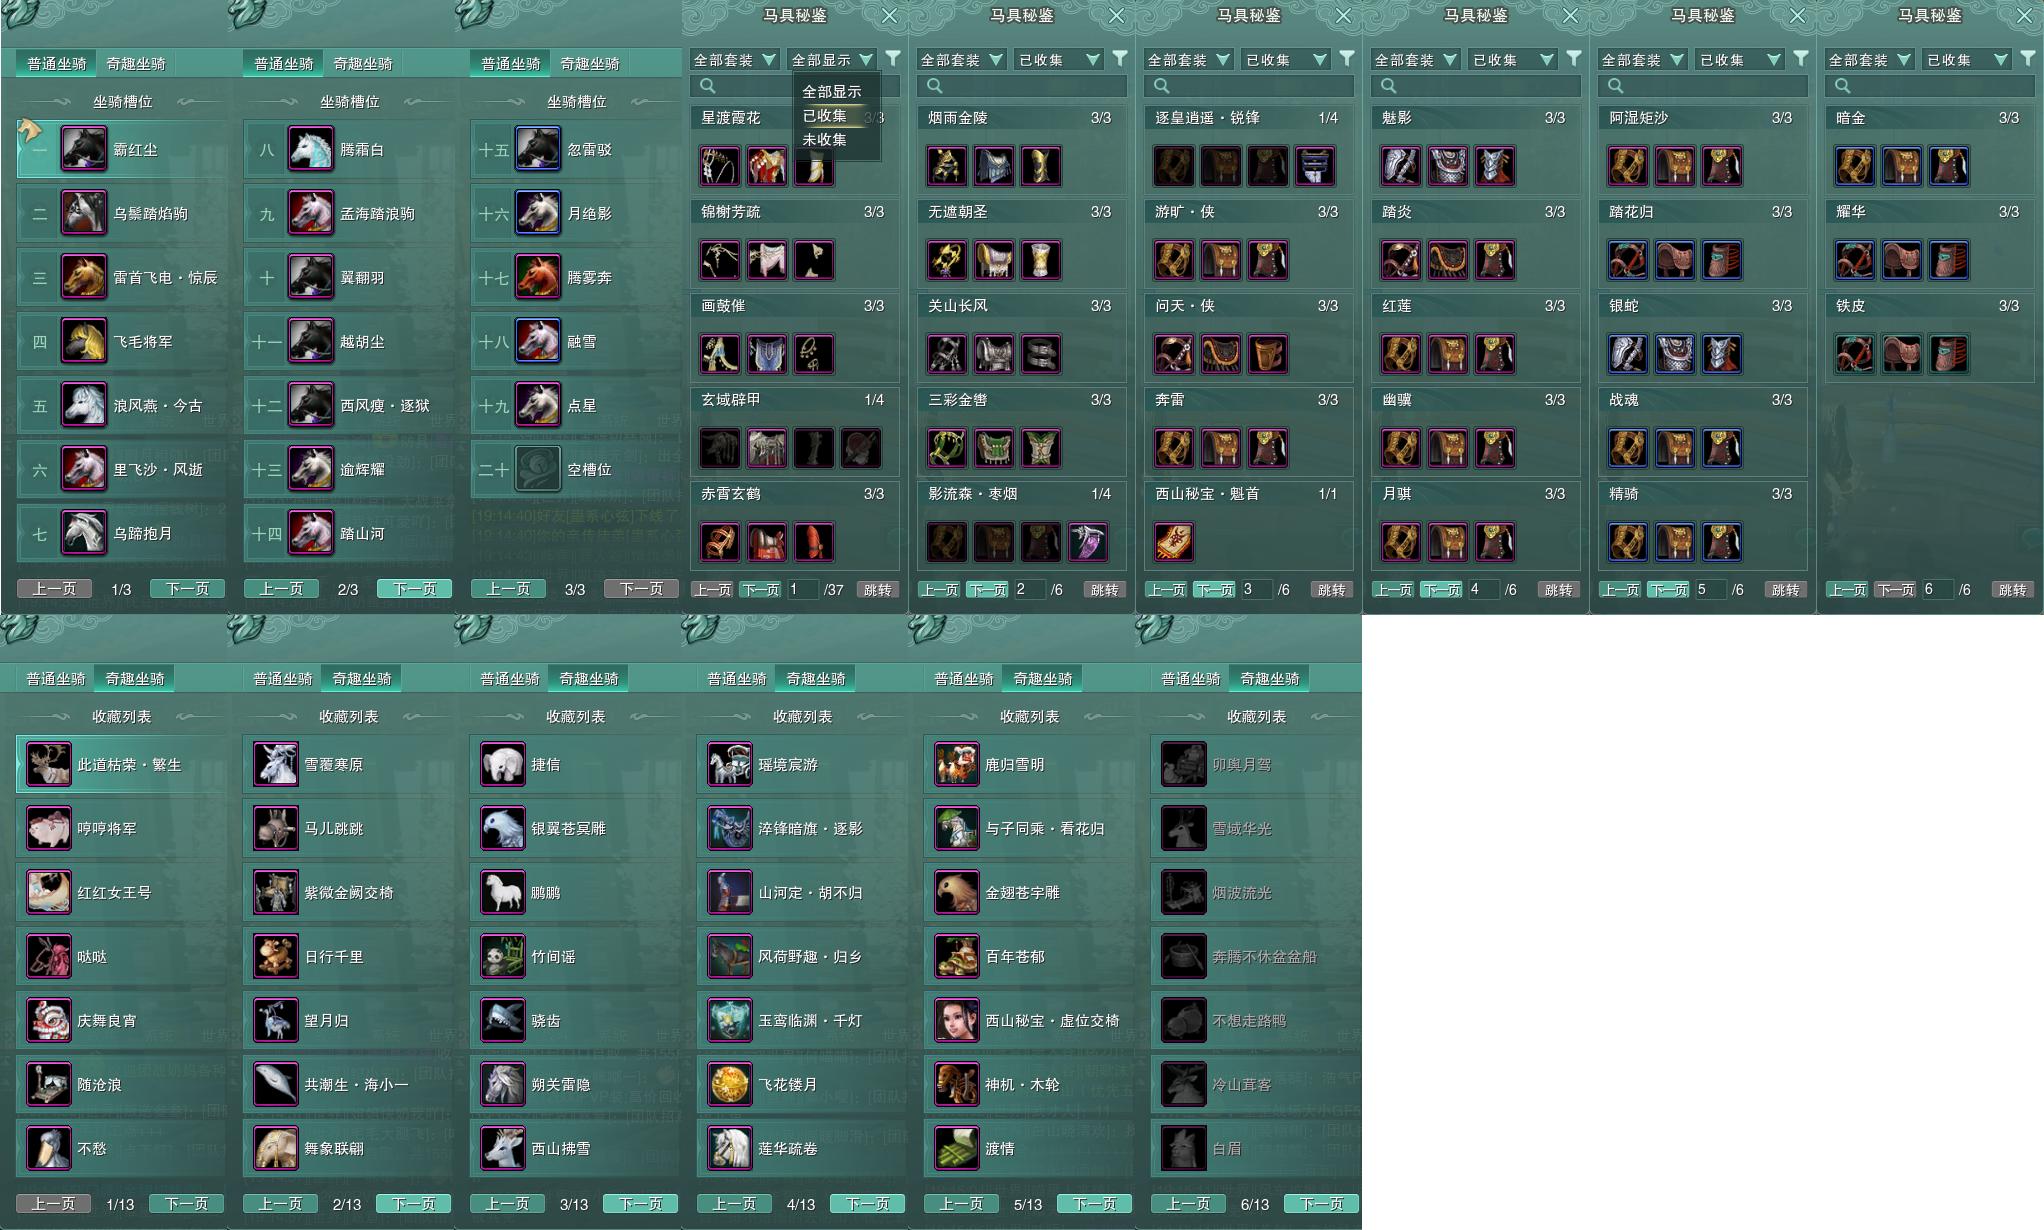2044x1230 pixels.
Task: Click the 捷信 elephant icon
Action: pyautogui.click(x=503, y=764)
